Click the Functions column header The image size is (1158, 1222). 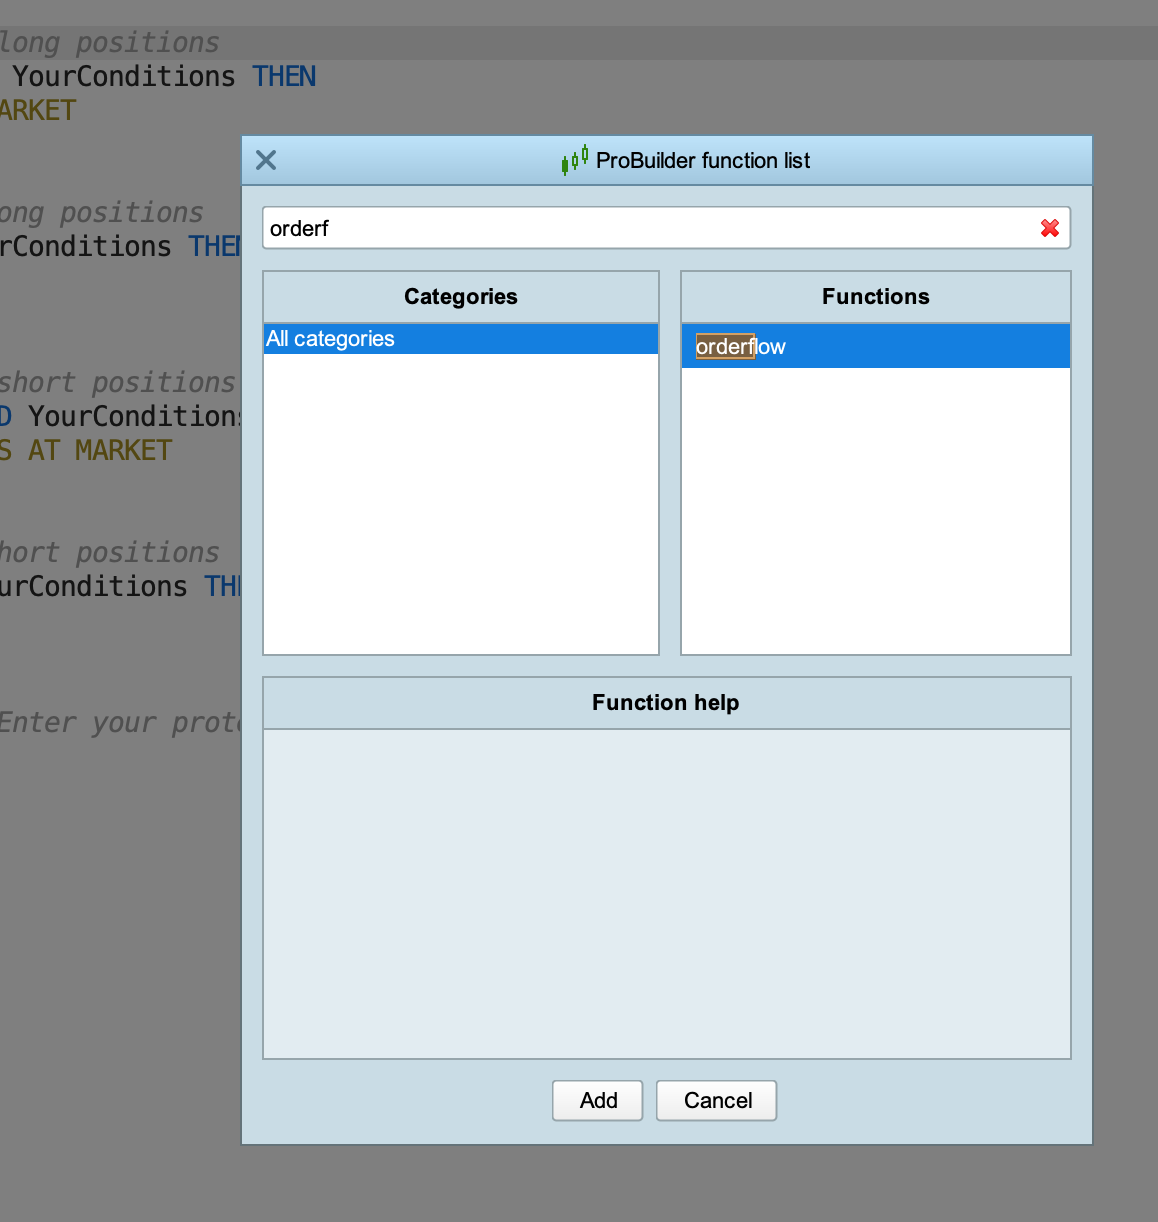(876, 296)
